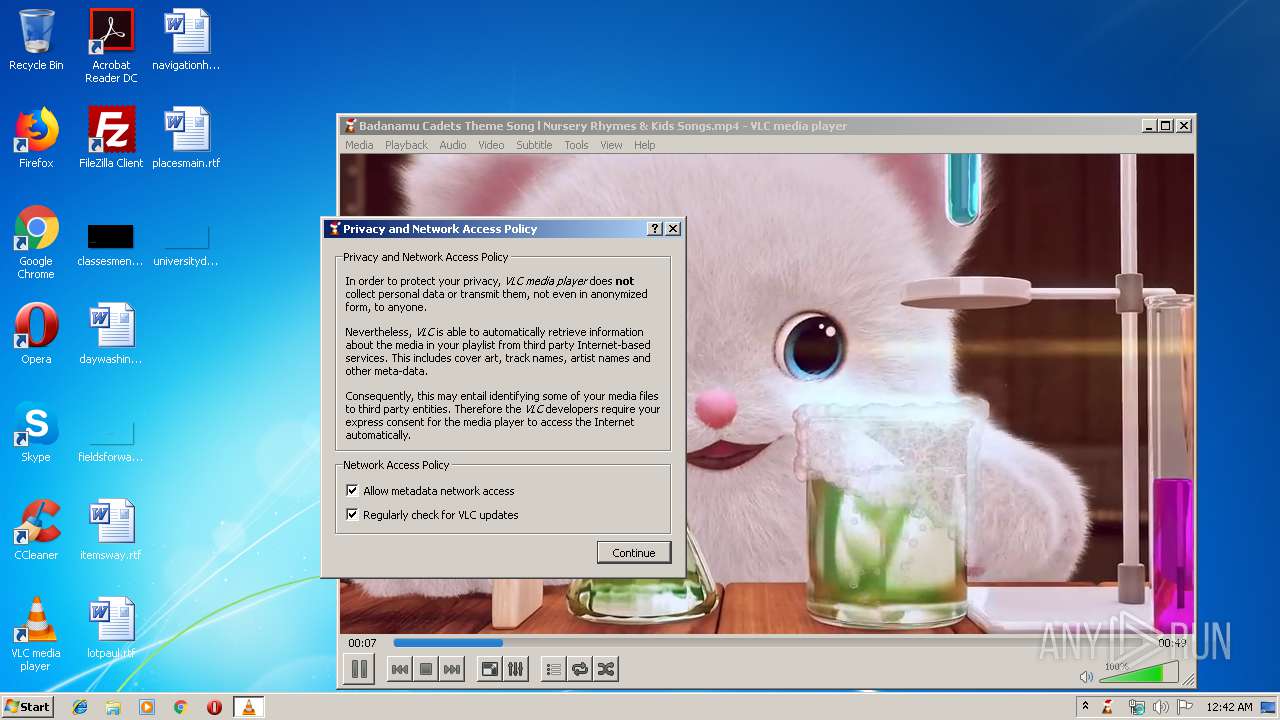This screenshot has height=720, width=1280.
Task: Open the Tools menu
Action: click(x=576, y=145)
